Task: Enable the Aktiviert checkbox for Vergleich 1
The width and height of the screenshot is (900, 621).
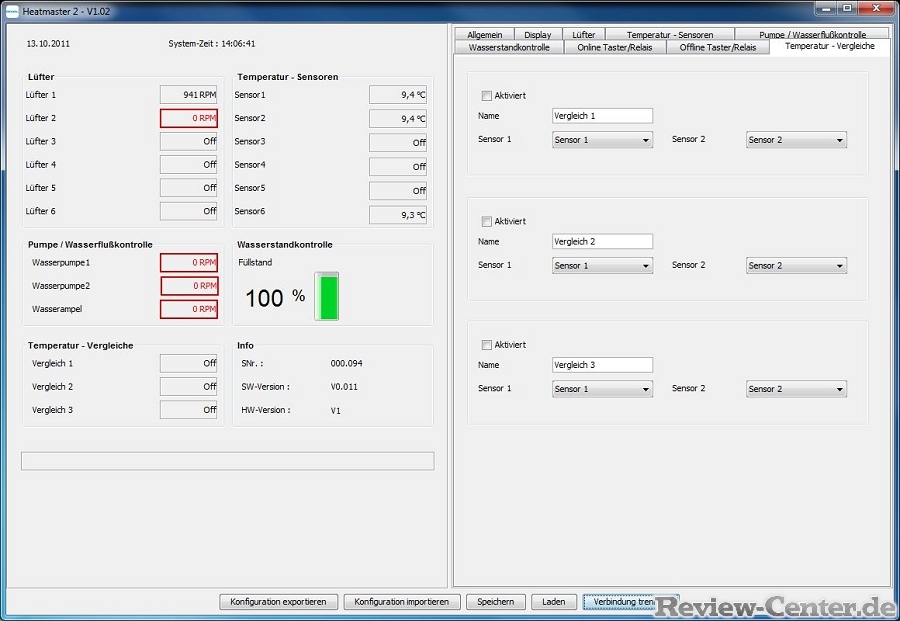Action: click(487, 96)
